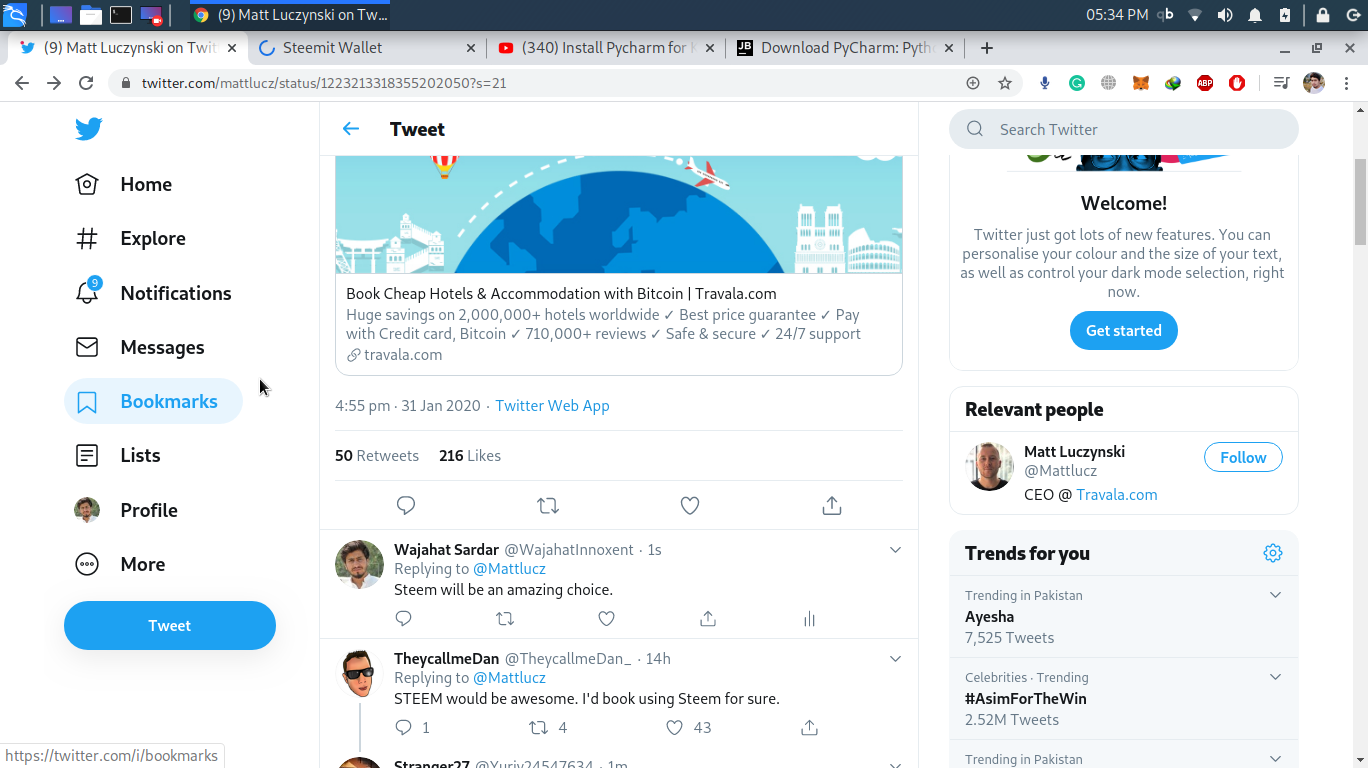Open the Travala.com link card title
Image resolution: width=1368 pixels, height=768 pixels.
561,294
